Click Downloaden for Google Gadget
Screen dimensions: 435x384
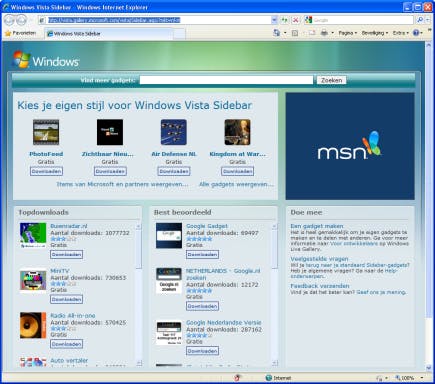202,254
